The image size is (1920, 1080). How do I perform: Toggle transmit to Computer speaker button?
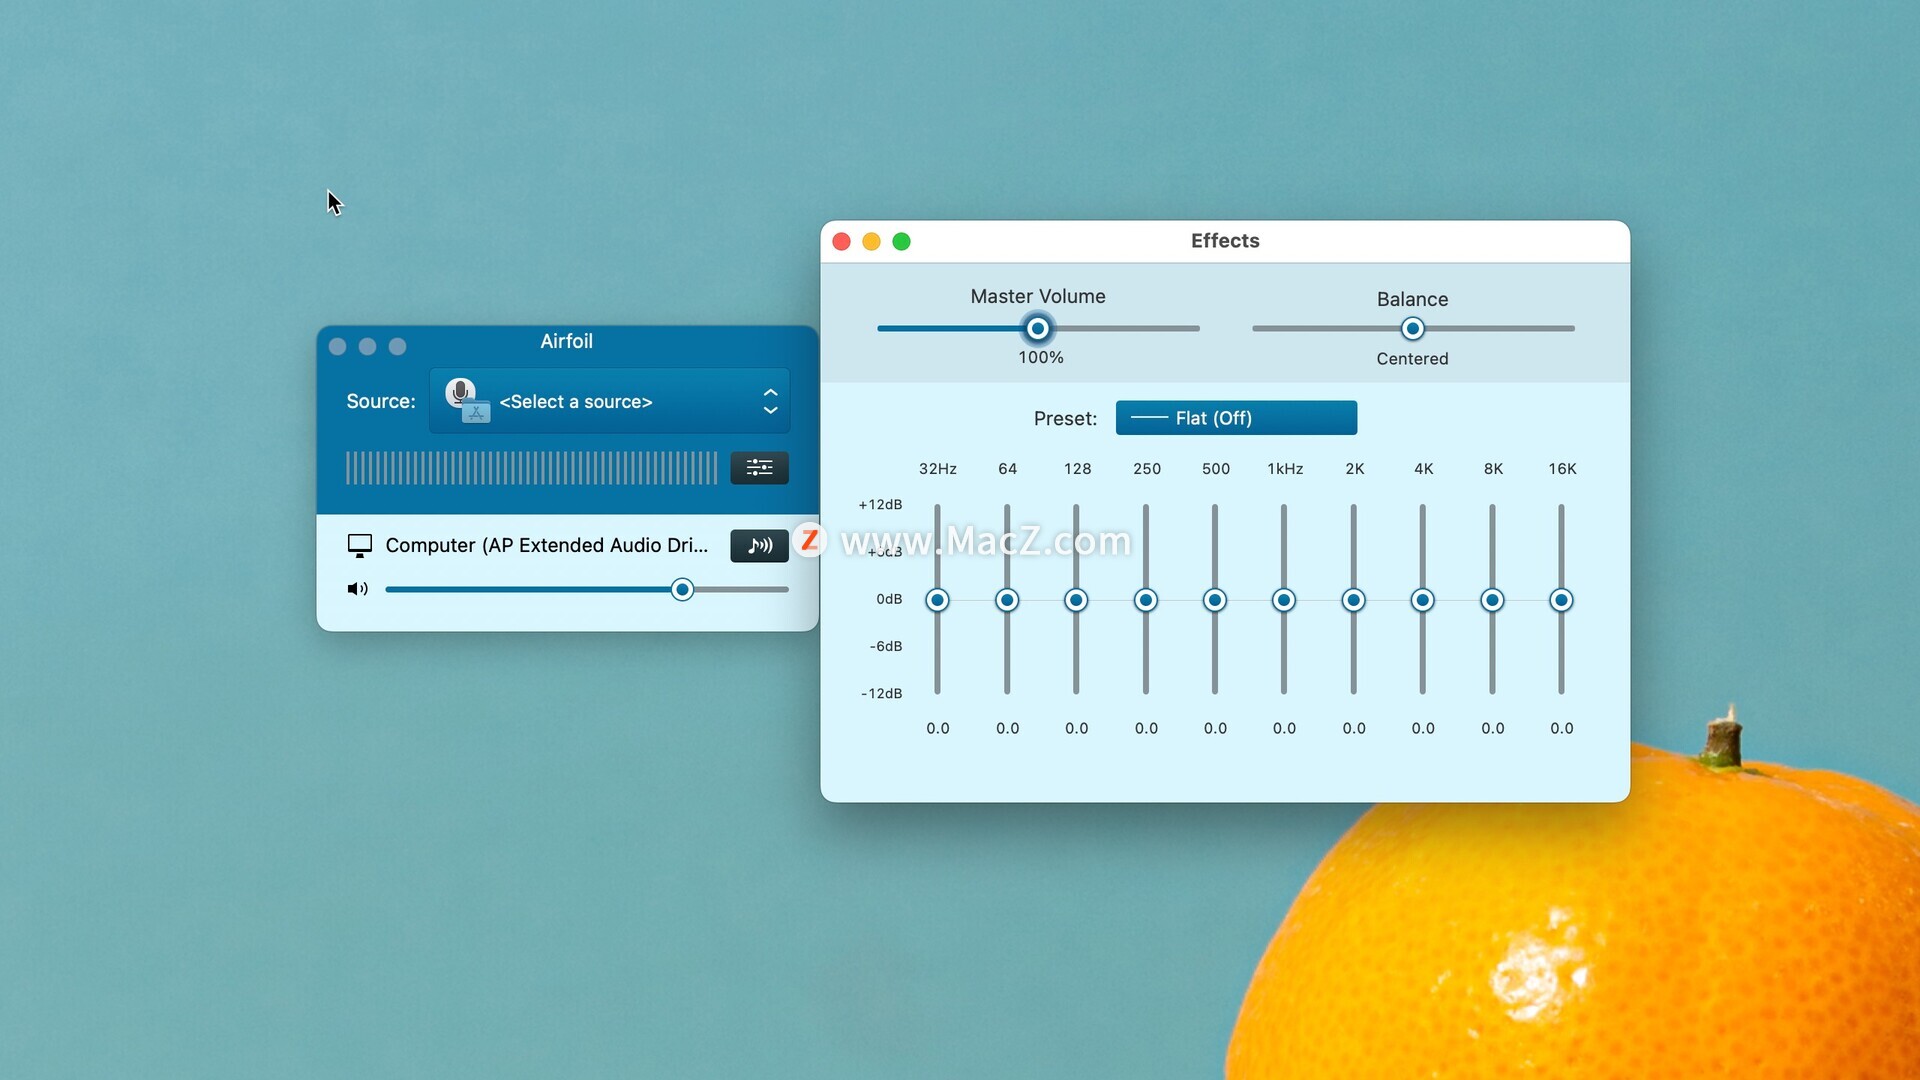coord(759,545)
